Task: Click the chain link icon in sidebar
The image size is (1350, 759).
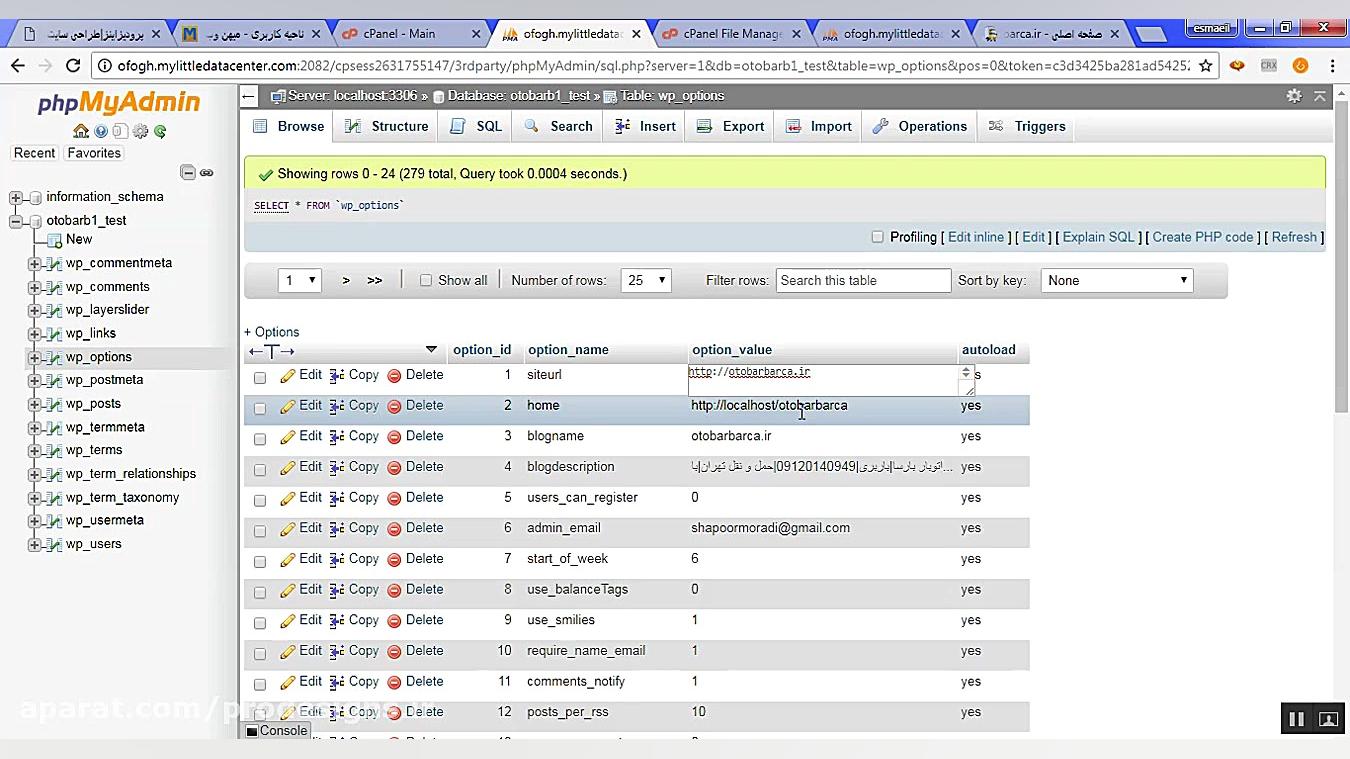Action: click(x=207, y=172)
